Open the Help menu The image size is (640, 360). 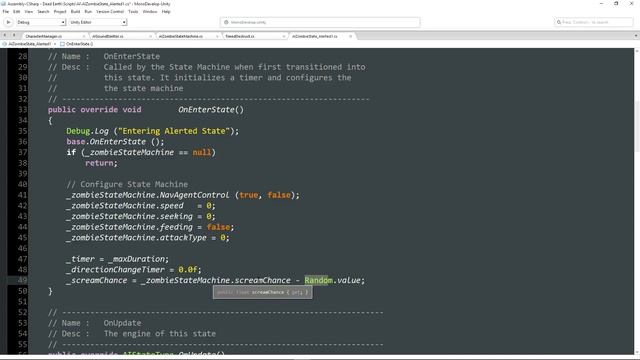pyautogui.click(x=166, y=11)
